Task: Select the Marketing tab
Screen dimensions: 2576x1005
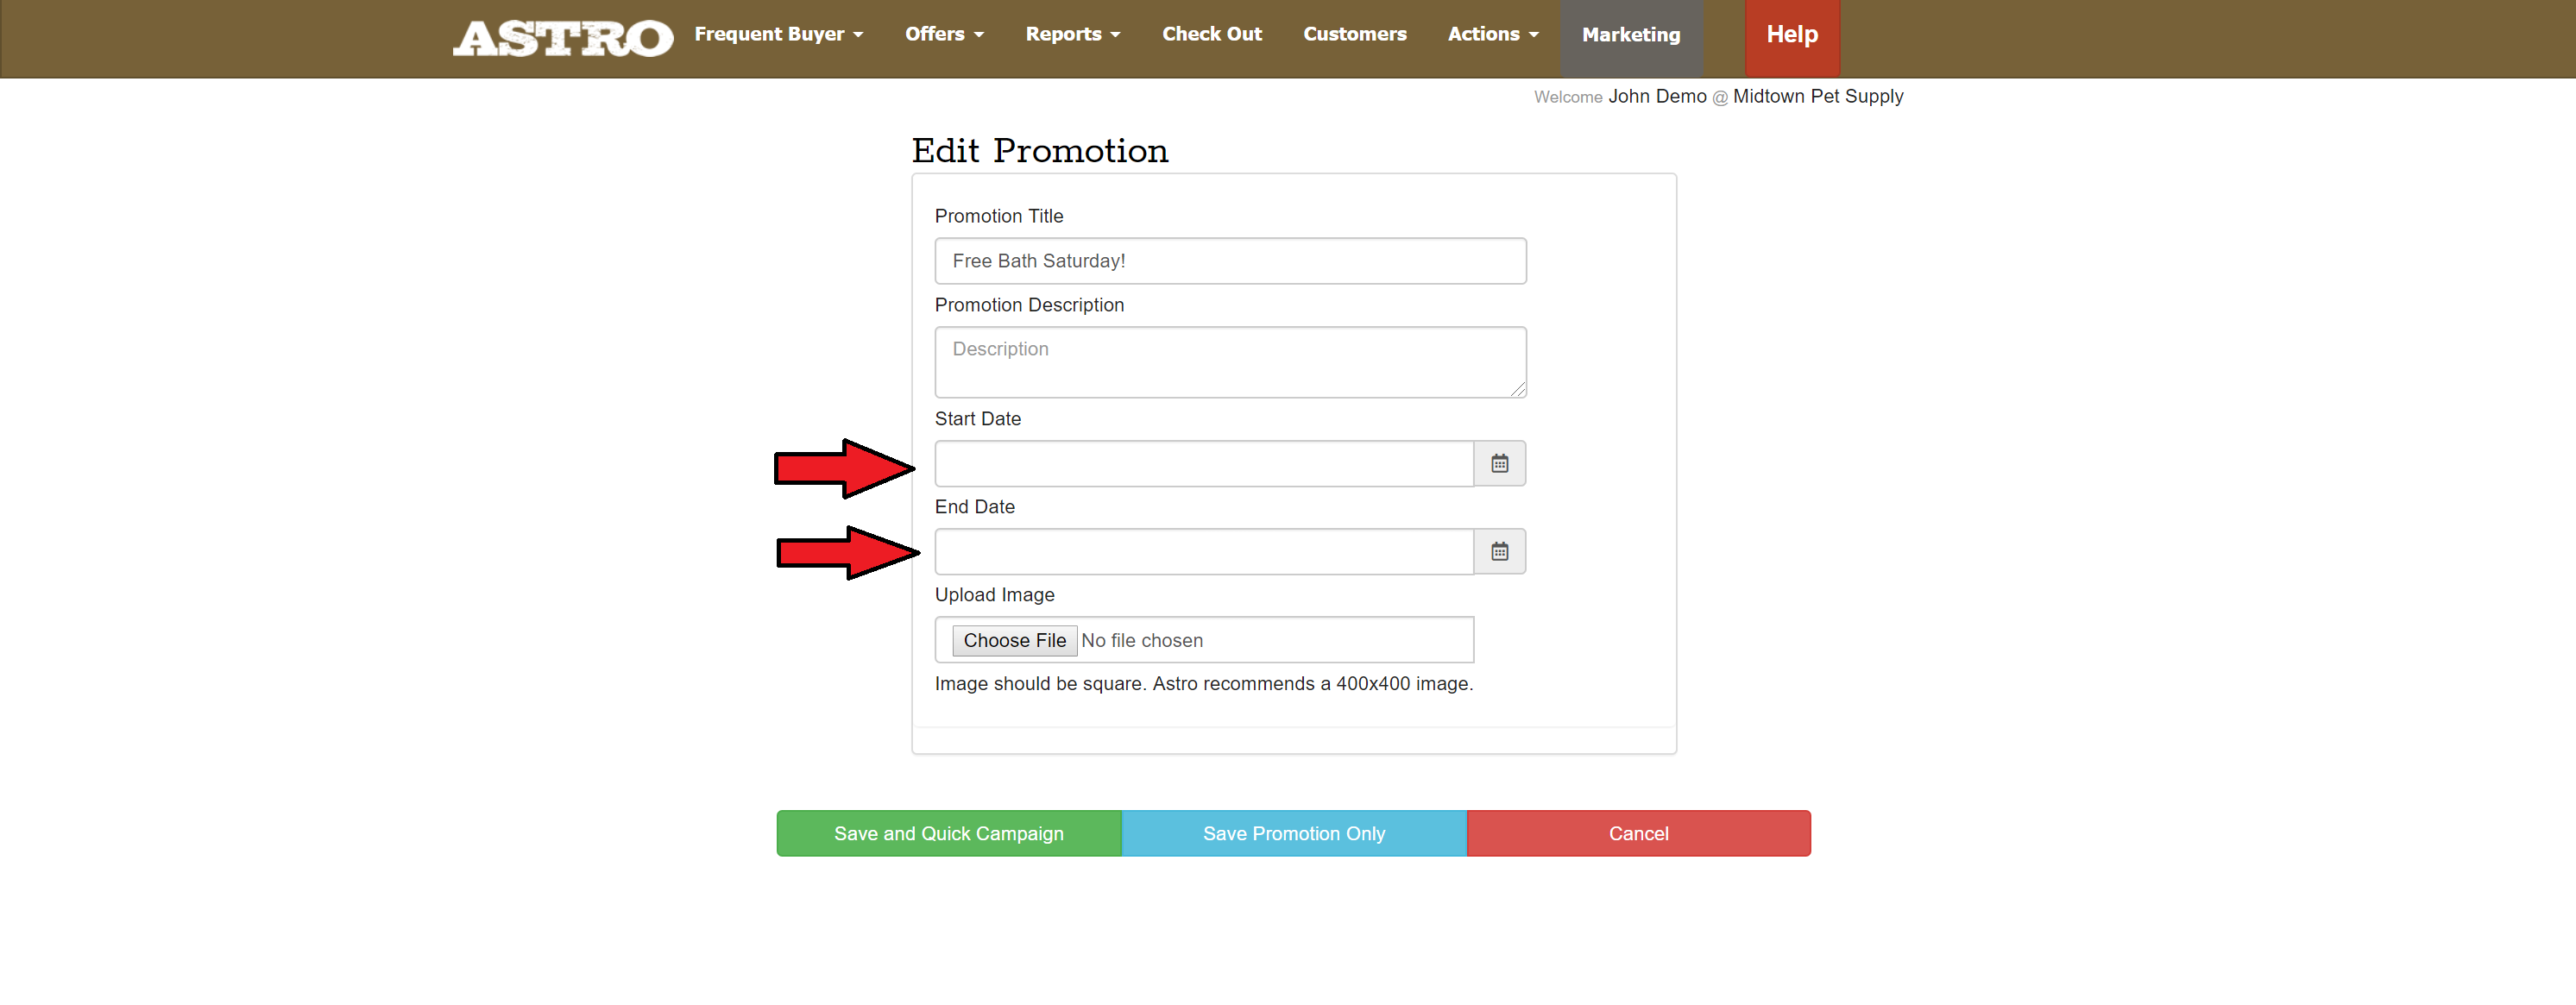Action: tap(1630, 35)
